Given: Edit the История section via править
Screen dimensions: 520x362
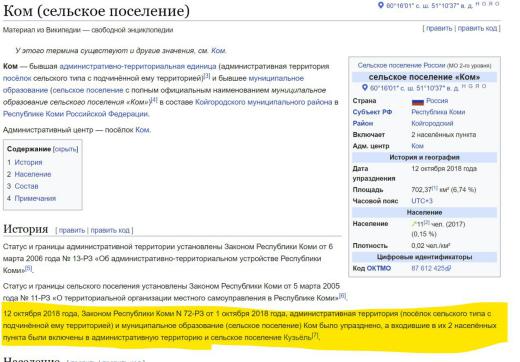Looking at the screenshot, I should point(72,230).
